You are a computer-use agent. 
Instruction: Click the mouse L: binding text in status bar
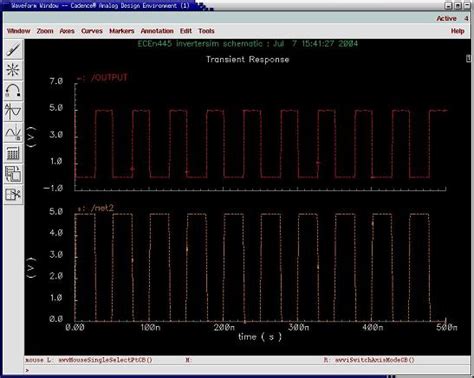click(x=89, y=360)
